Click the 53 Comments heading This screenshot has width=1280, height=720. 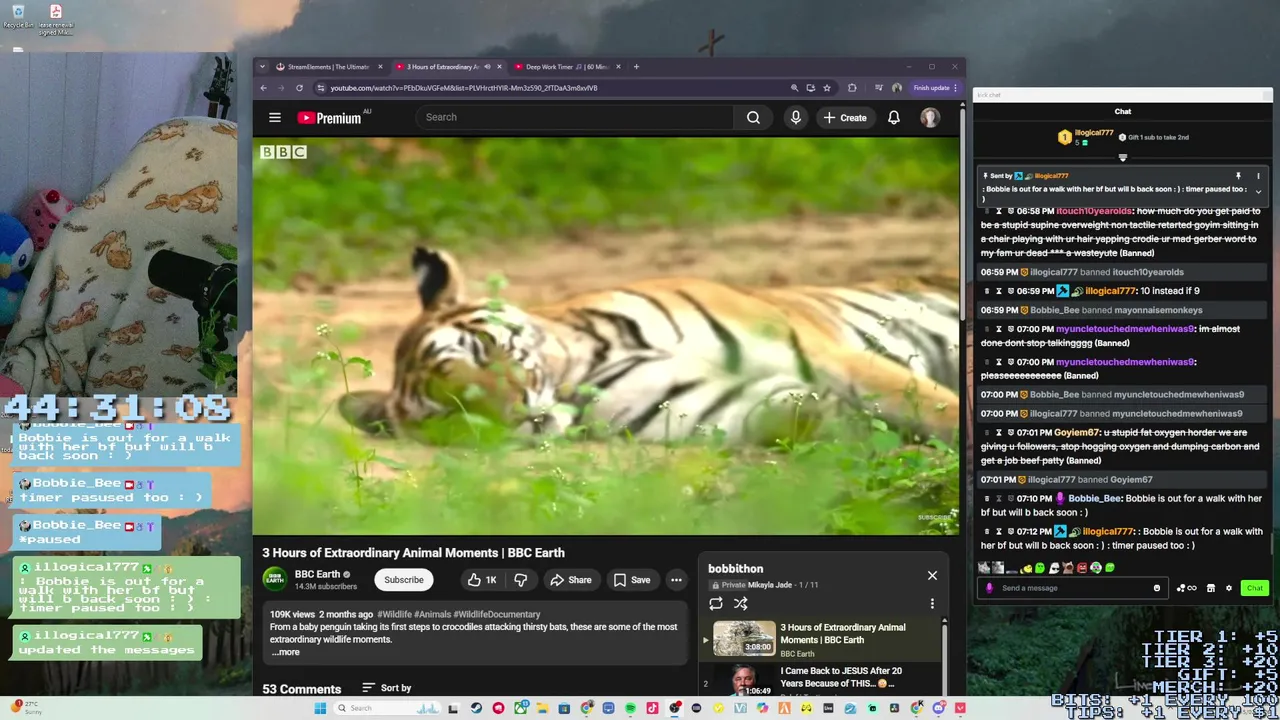click(x=302, y=689)
